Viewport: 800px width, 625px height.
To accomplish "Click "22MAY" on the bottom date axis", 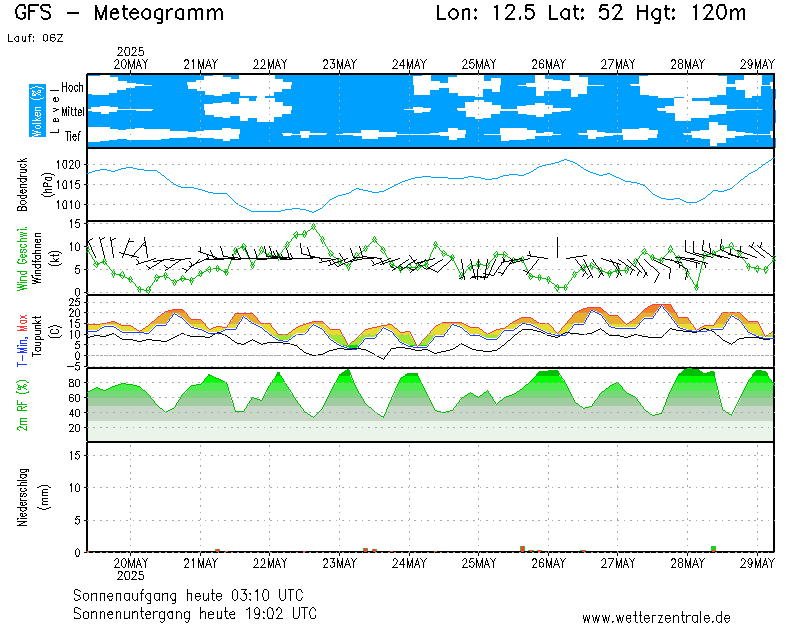I will 270,563.
